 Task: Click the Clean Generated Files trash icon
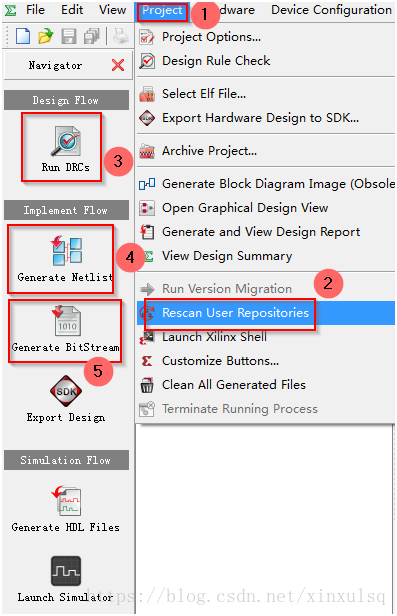coord(147,385)
